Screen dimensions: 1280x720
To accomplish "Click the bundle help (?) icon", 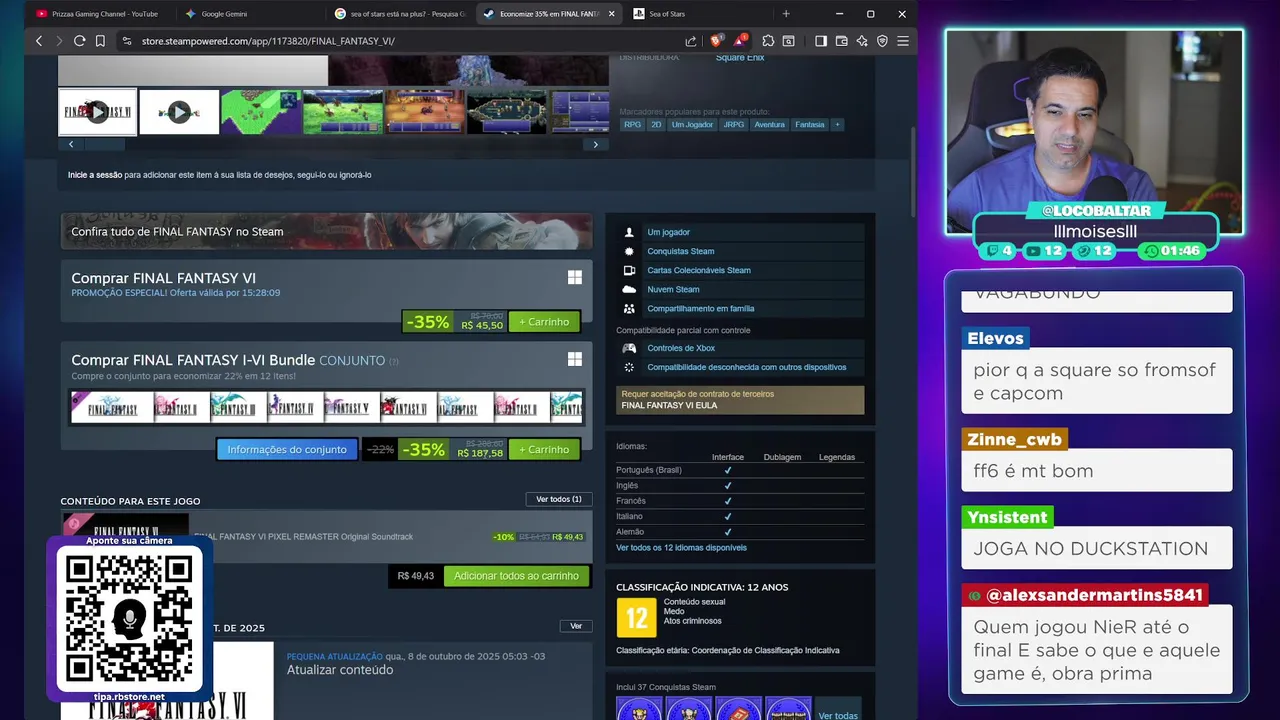I will [393, 362].
